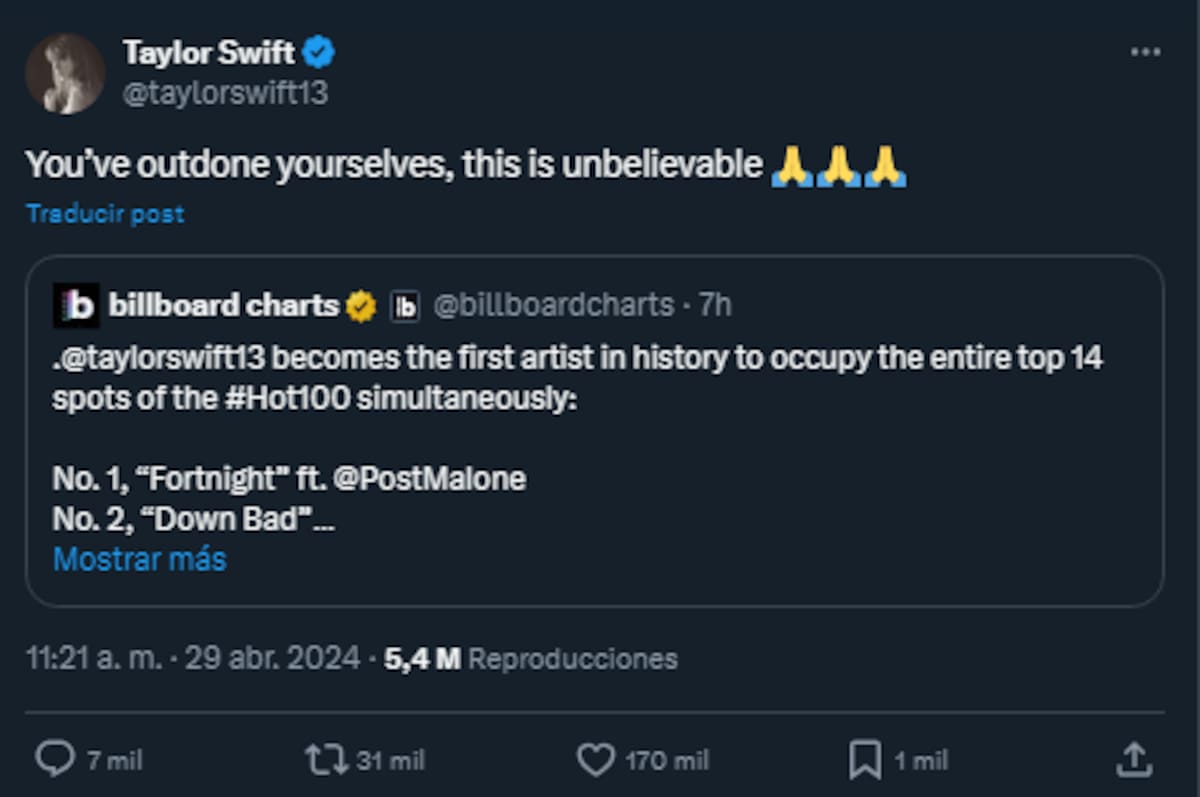
Task: Click the @billboardcharts handle
Action: (553, 306)
